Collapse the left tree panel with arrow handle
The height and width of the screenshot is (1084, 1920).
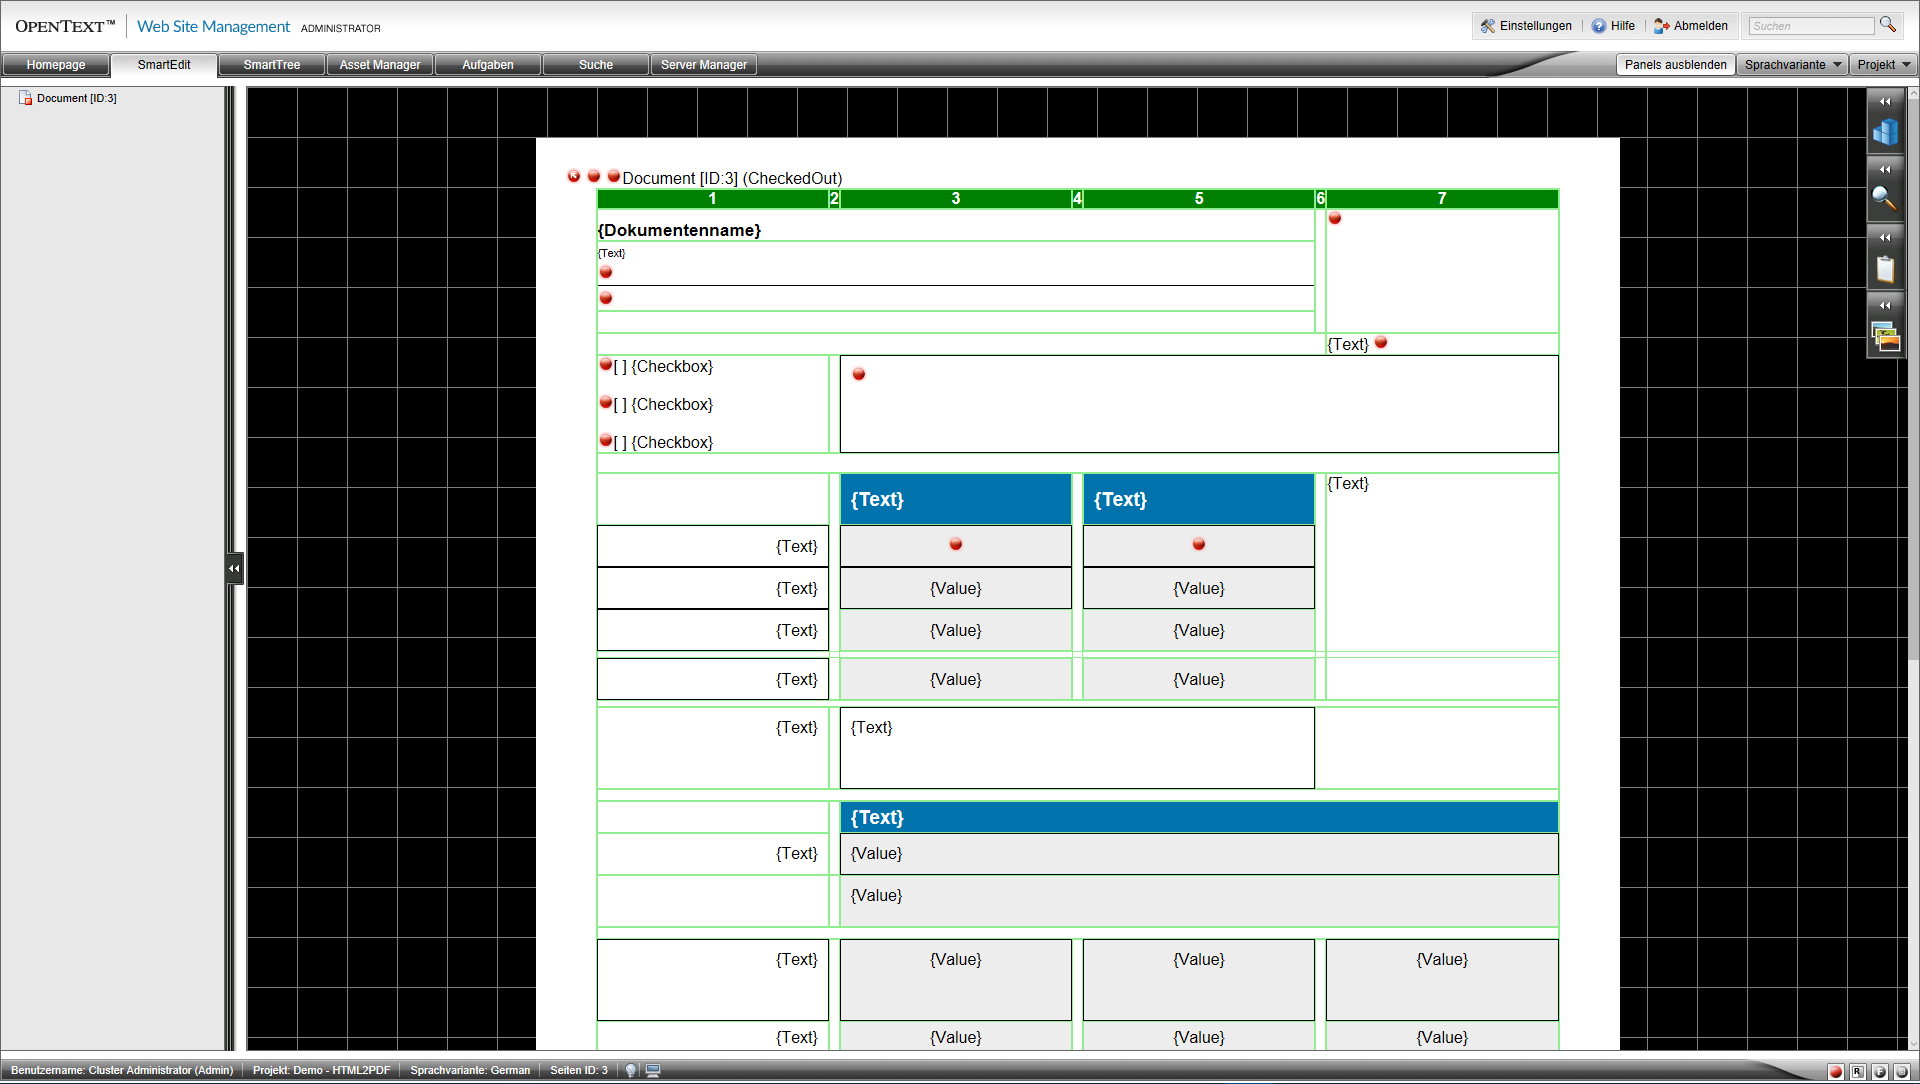[234, 568]
